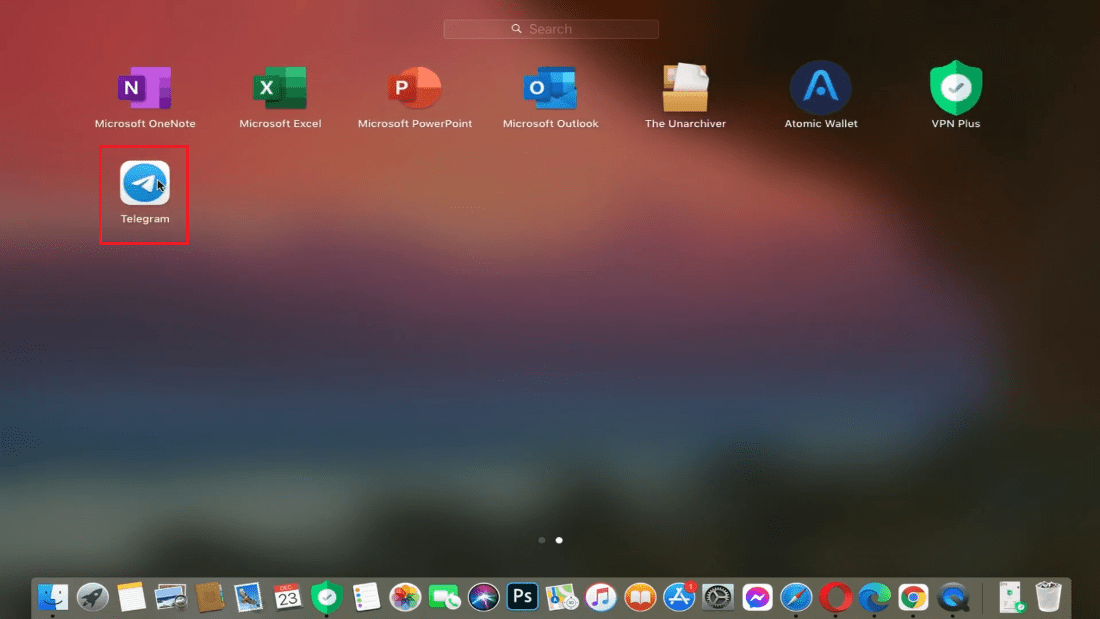1100x619 pixels.
Task: Launch Telegram app
Action: point(145,183)
